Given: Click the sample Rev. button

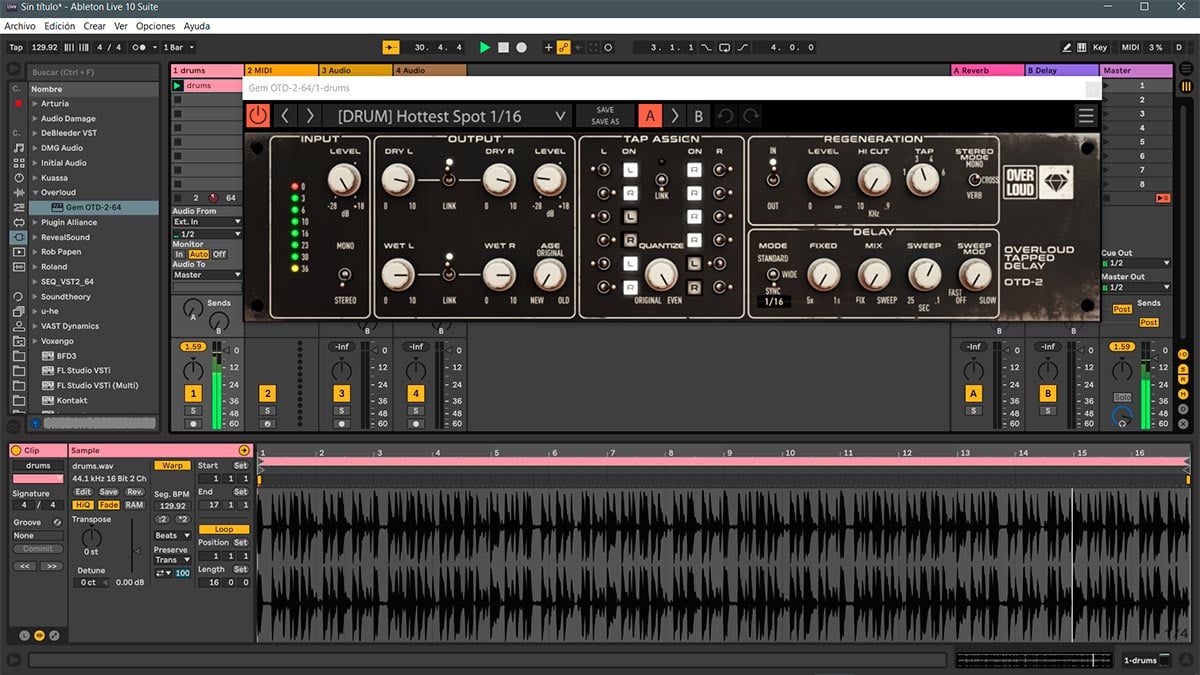Looking at the screenshot, I should click(x=135, y=492).
